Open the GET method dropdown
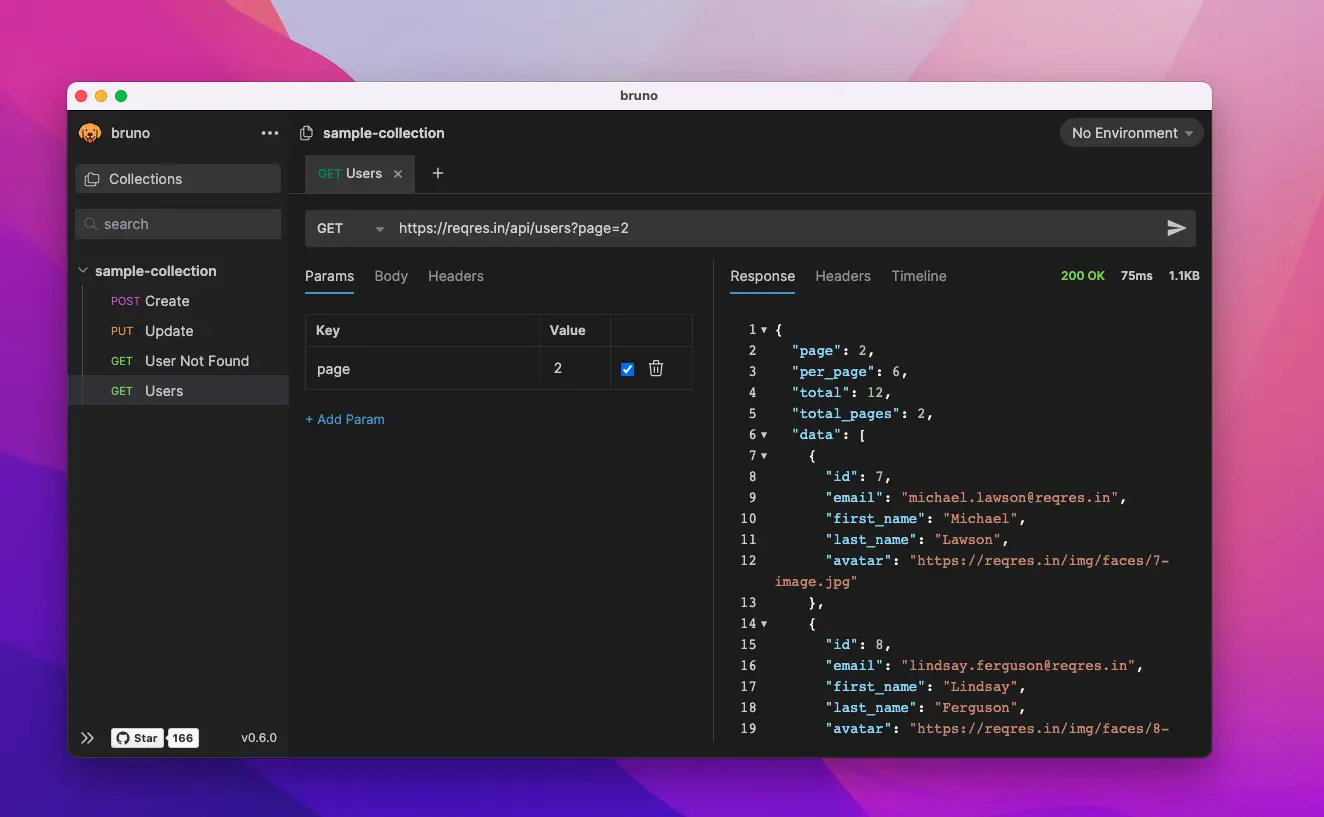Image resolution: width=1324 pixels, height=817 pixels. (x=349, y=228)
